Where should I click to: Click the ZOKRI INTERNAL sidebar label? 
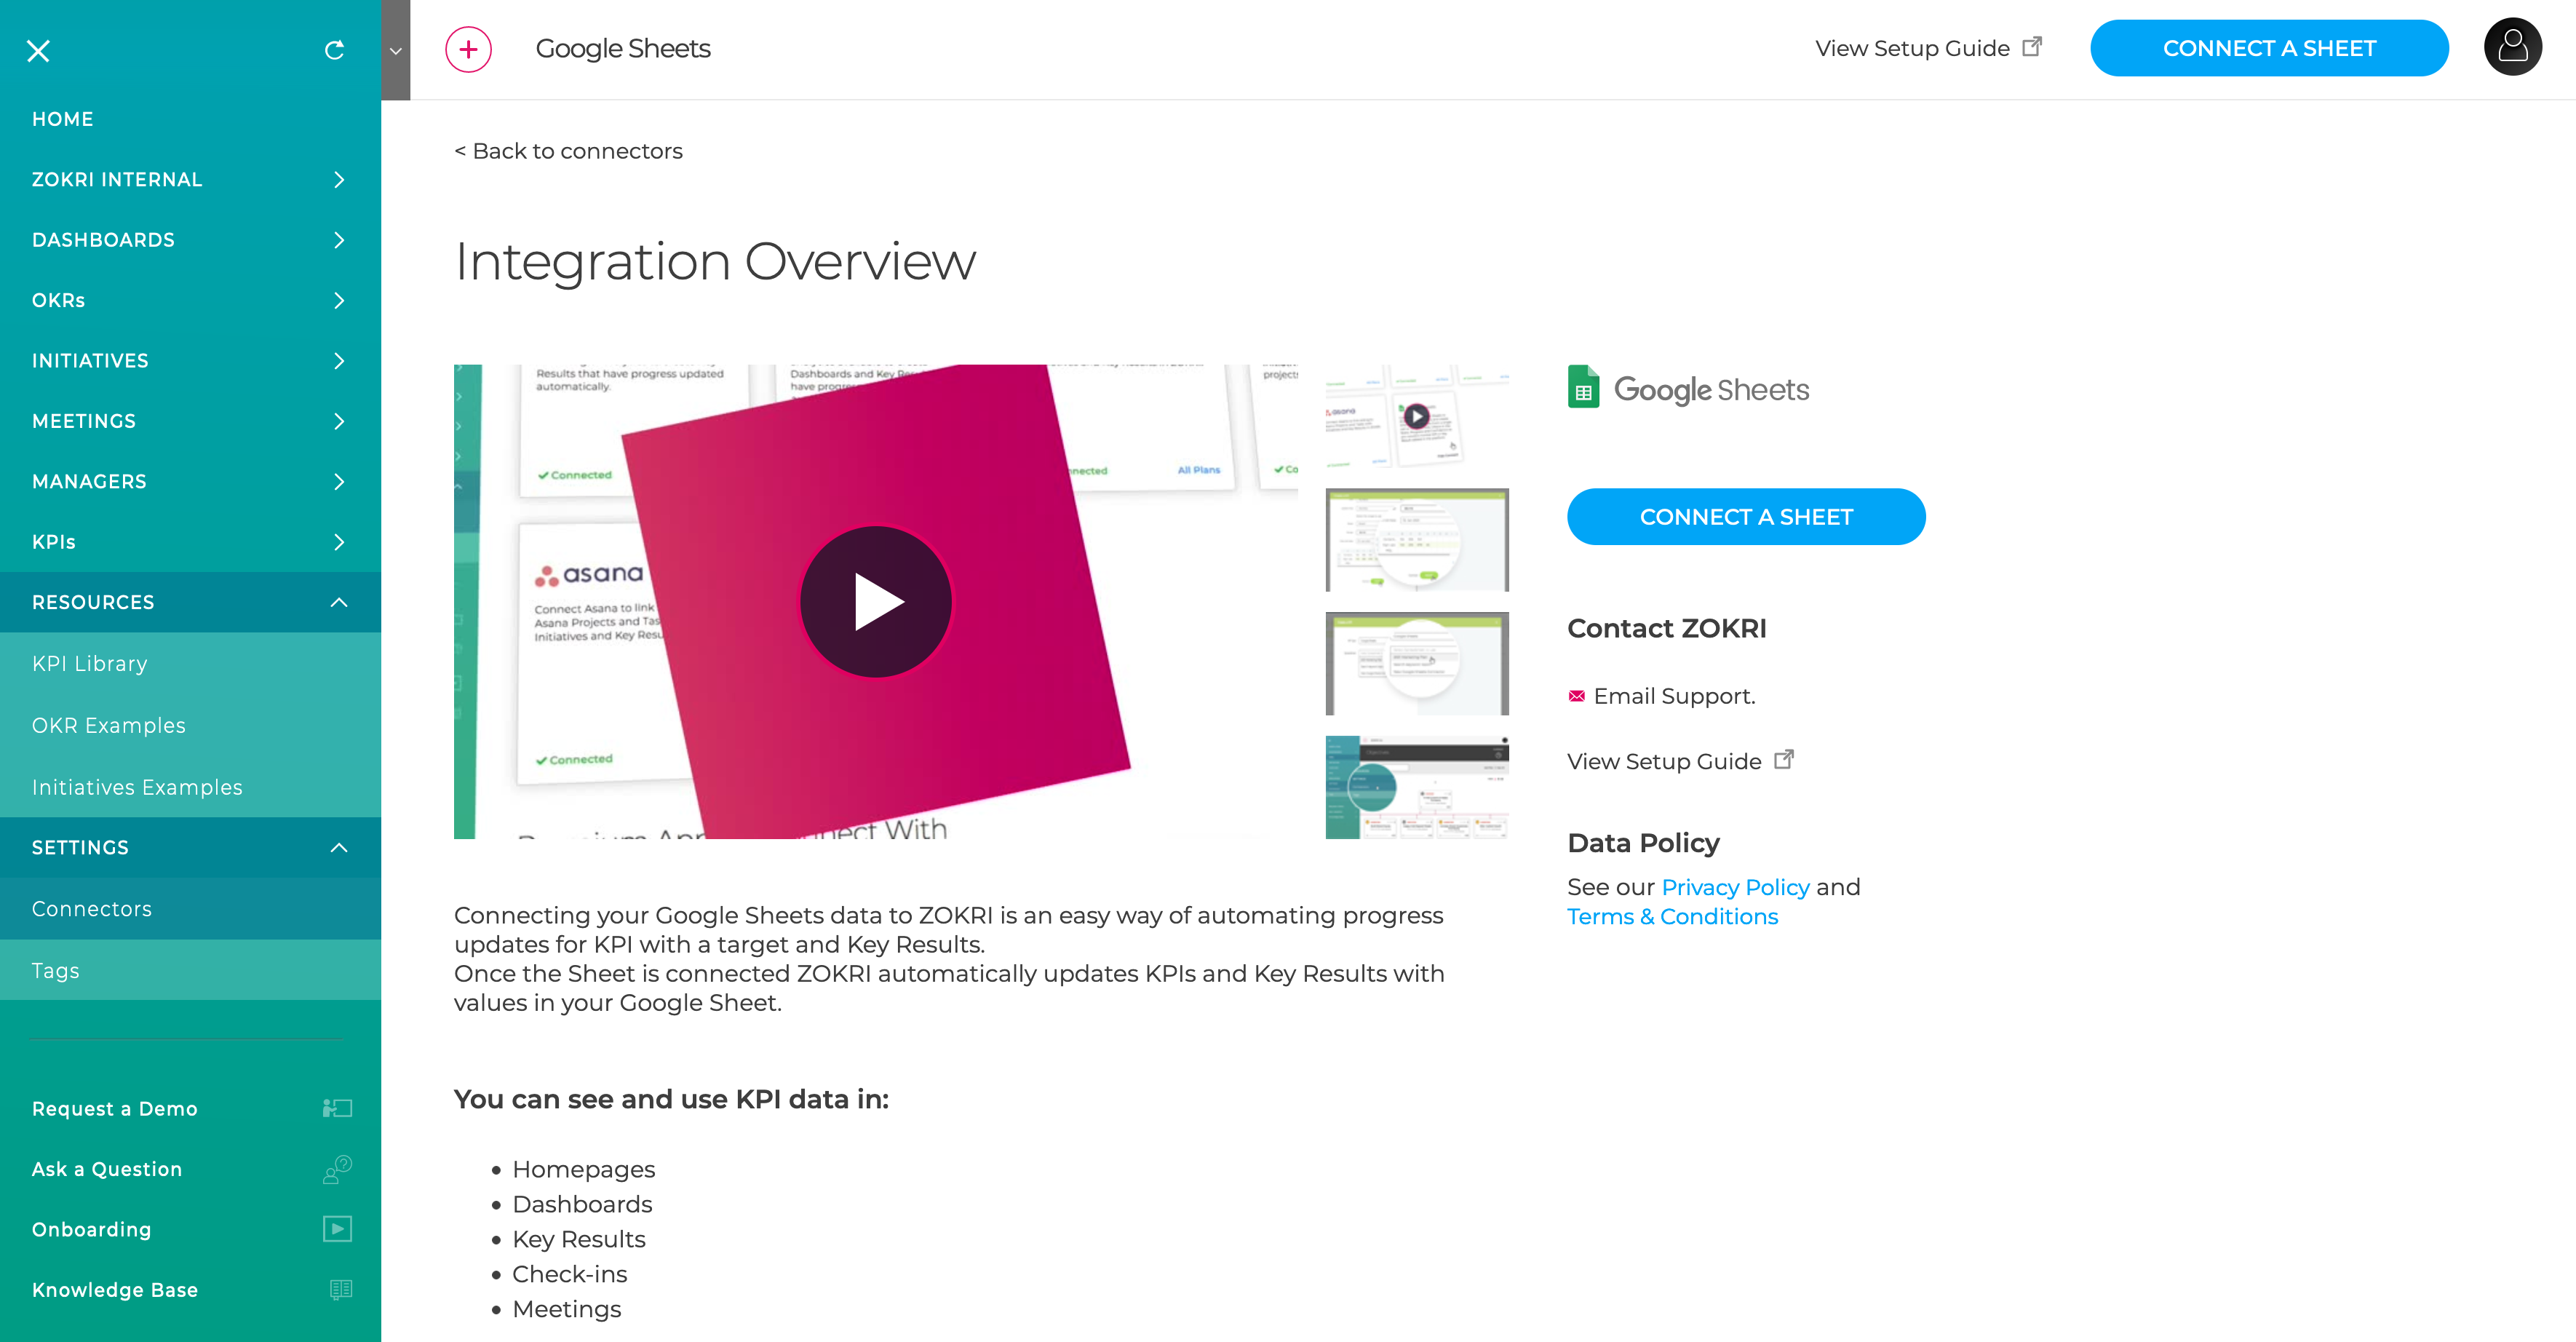[x=117, y=180]
